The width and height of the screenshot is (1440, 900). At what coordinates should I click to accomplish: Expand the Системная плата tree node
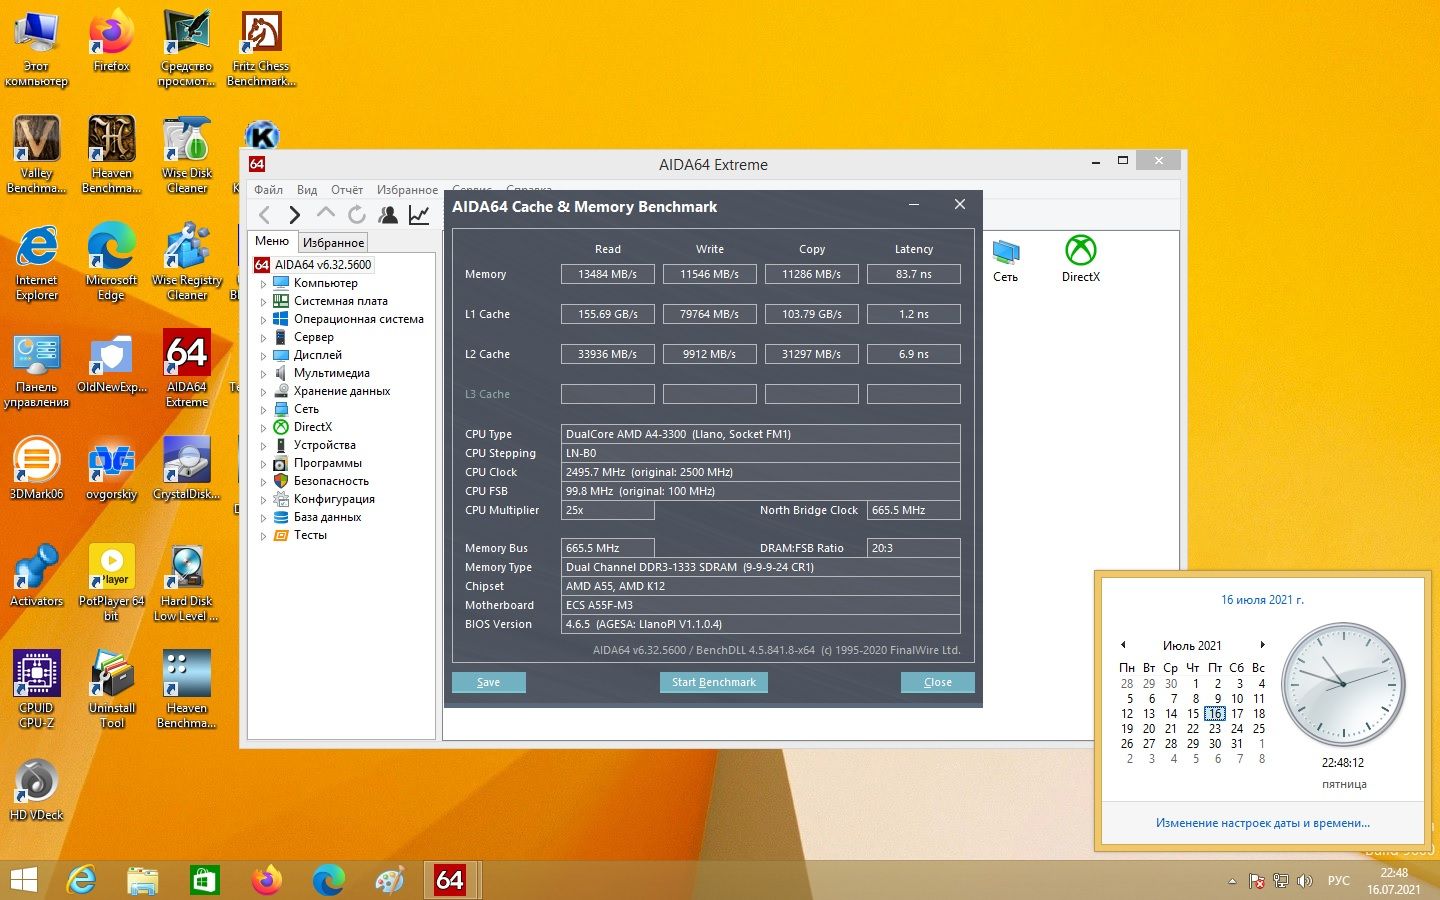coord(264,301)
